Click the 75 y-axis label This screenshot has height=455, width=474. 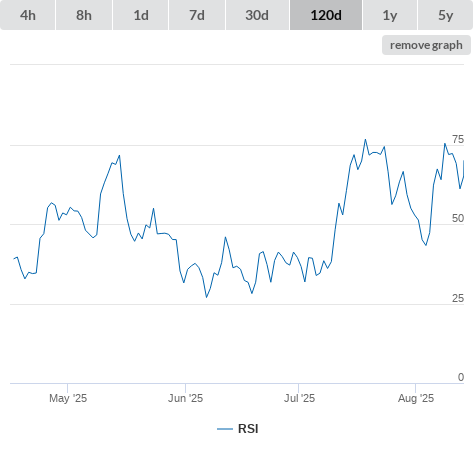tap(458, 139)
